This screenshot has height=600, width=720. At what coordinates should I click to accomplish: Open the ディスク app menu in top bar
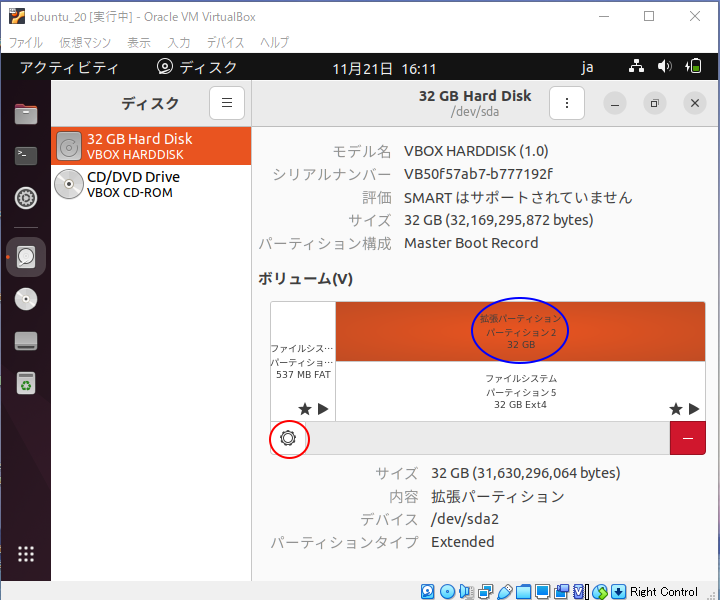point(197,67)
